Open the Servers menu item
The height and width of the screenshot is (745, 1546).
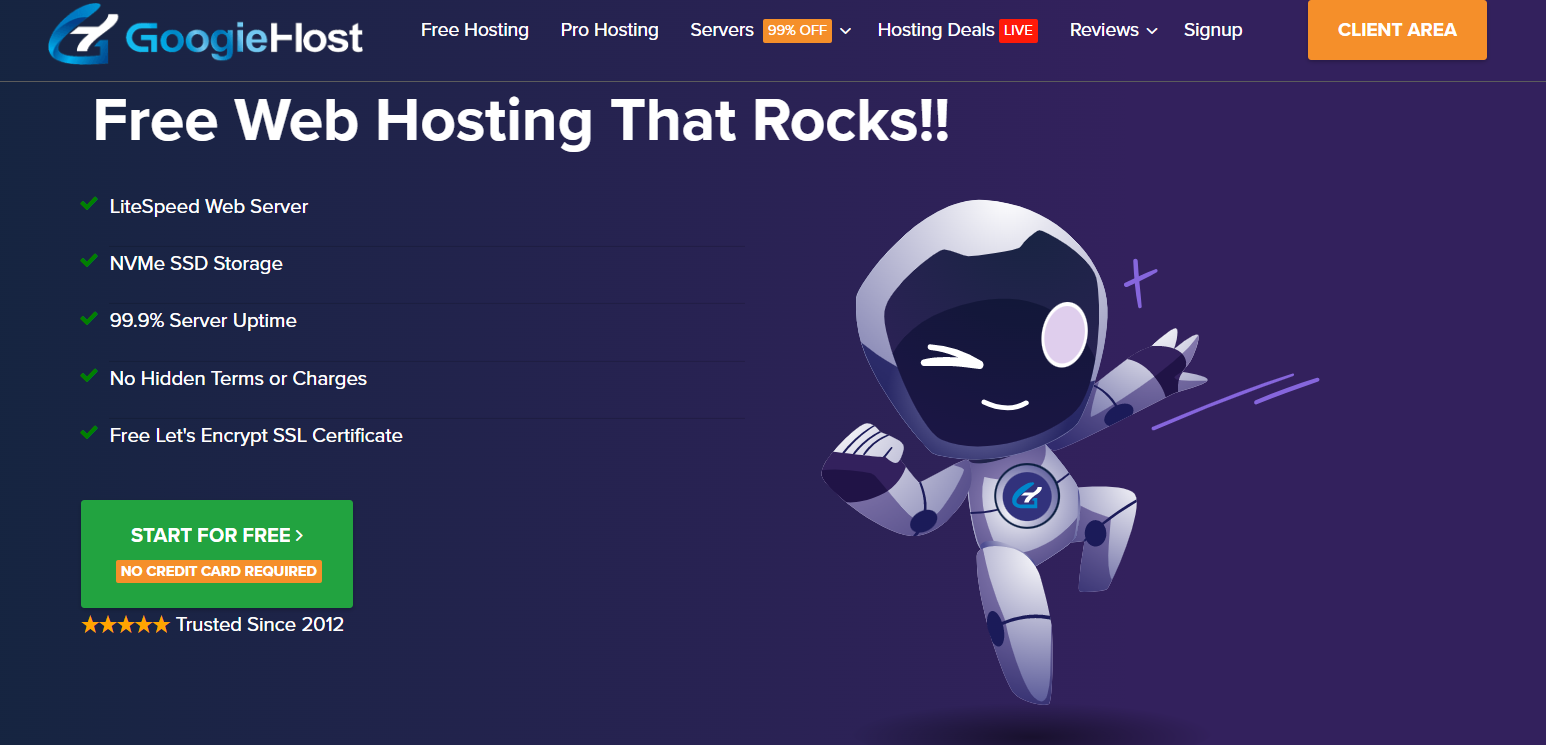pos(722,30)
